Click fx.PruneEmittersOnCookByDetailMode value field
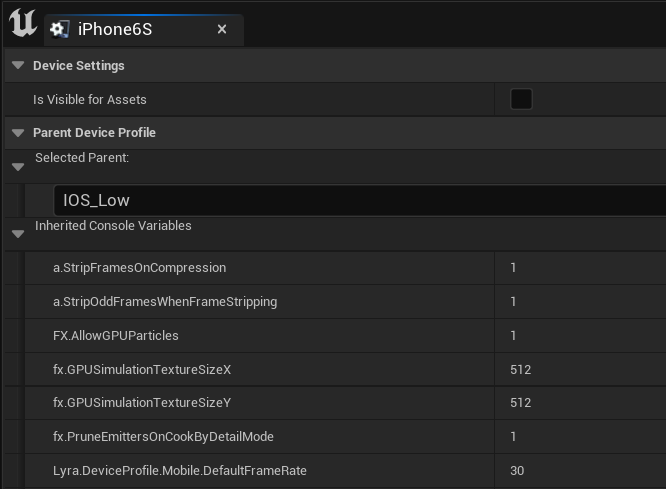 pos(580,437)
